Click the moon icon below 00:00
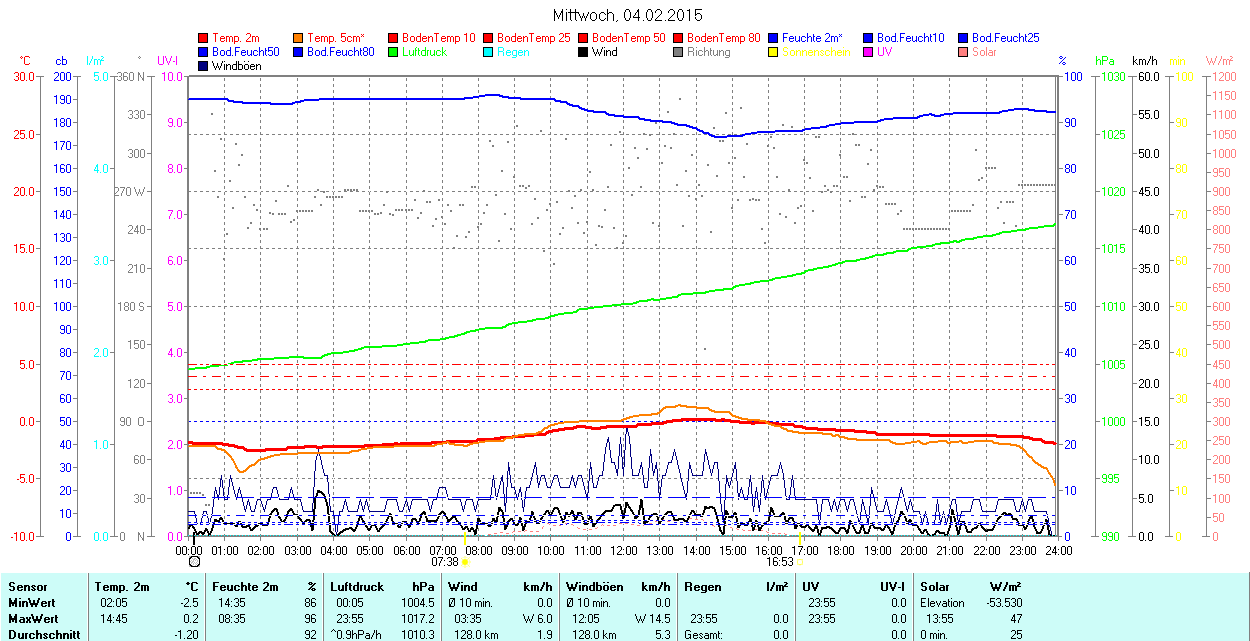Screen dimensions: 1250x641 pos(194,562)
